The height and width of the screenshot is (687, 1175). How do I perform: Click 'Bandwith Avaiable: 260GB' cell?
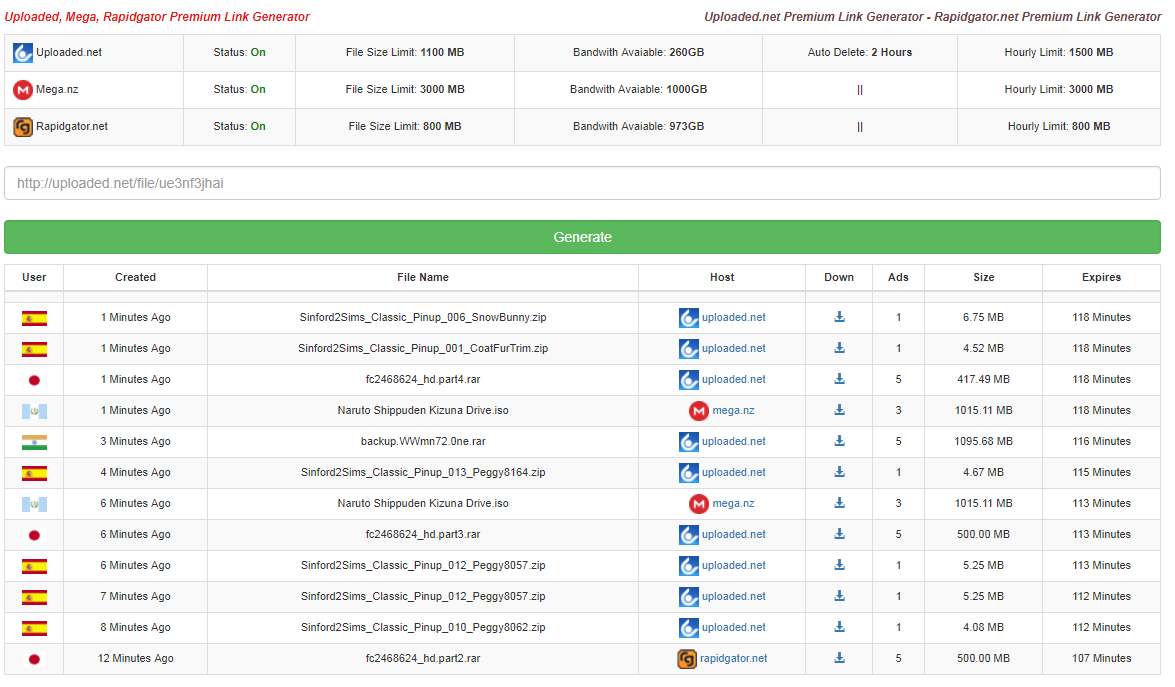coord(638,52)
